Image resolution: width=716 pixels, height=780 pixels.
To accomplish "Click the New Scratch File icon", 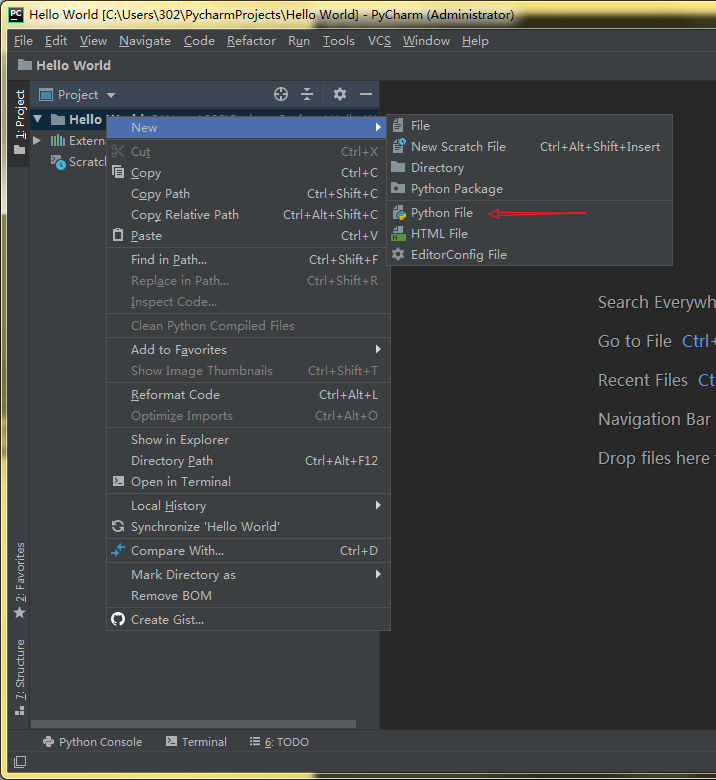I will coord(399,146).
